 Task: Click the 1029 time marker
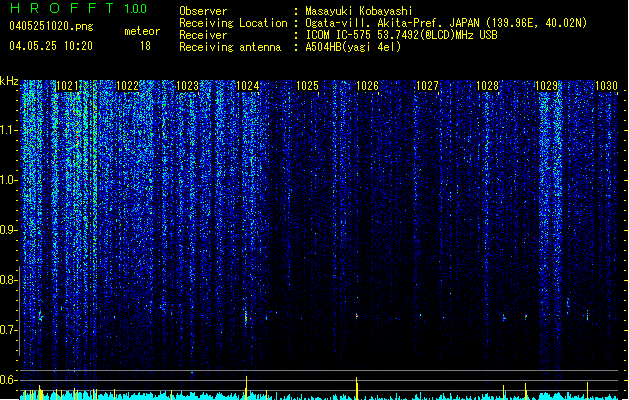coord(547,86)
